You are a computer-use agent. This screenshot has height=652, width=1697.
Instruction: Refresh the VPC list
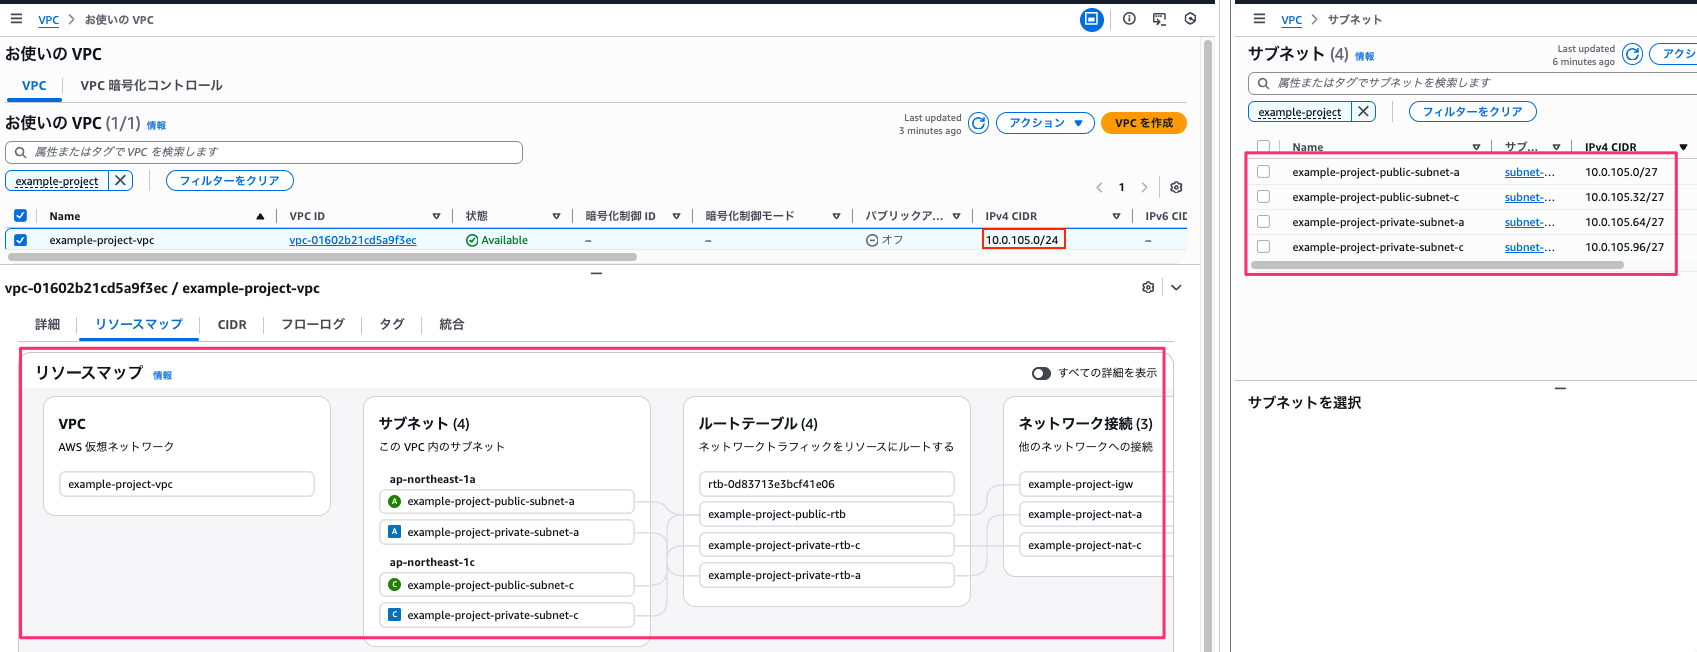pos(978,123)
